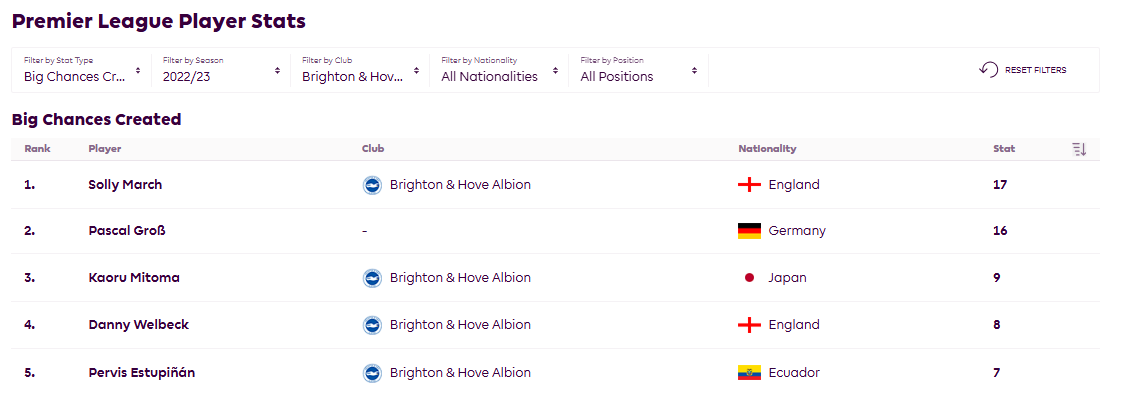This screenshot has height=393, width=1126.
Task: Expand the Filter by Season 2022/23 dropdown
Action: point(221,70)
